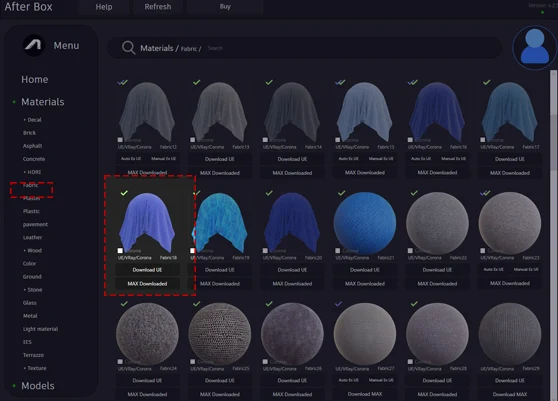Tick the checkbox on Fabric18 card
This screenshot has height=401, width=558.
(x=120, y=250)
